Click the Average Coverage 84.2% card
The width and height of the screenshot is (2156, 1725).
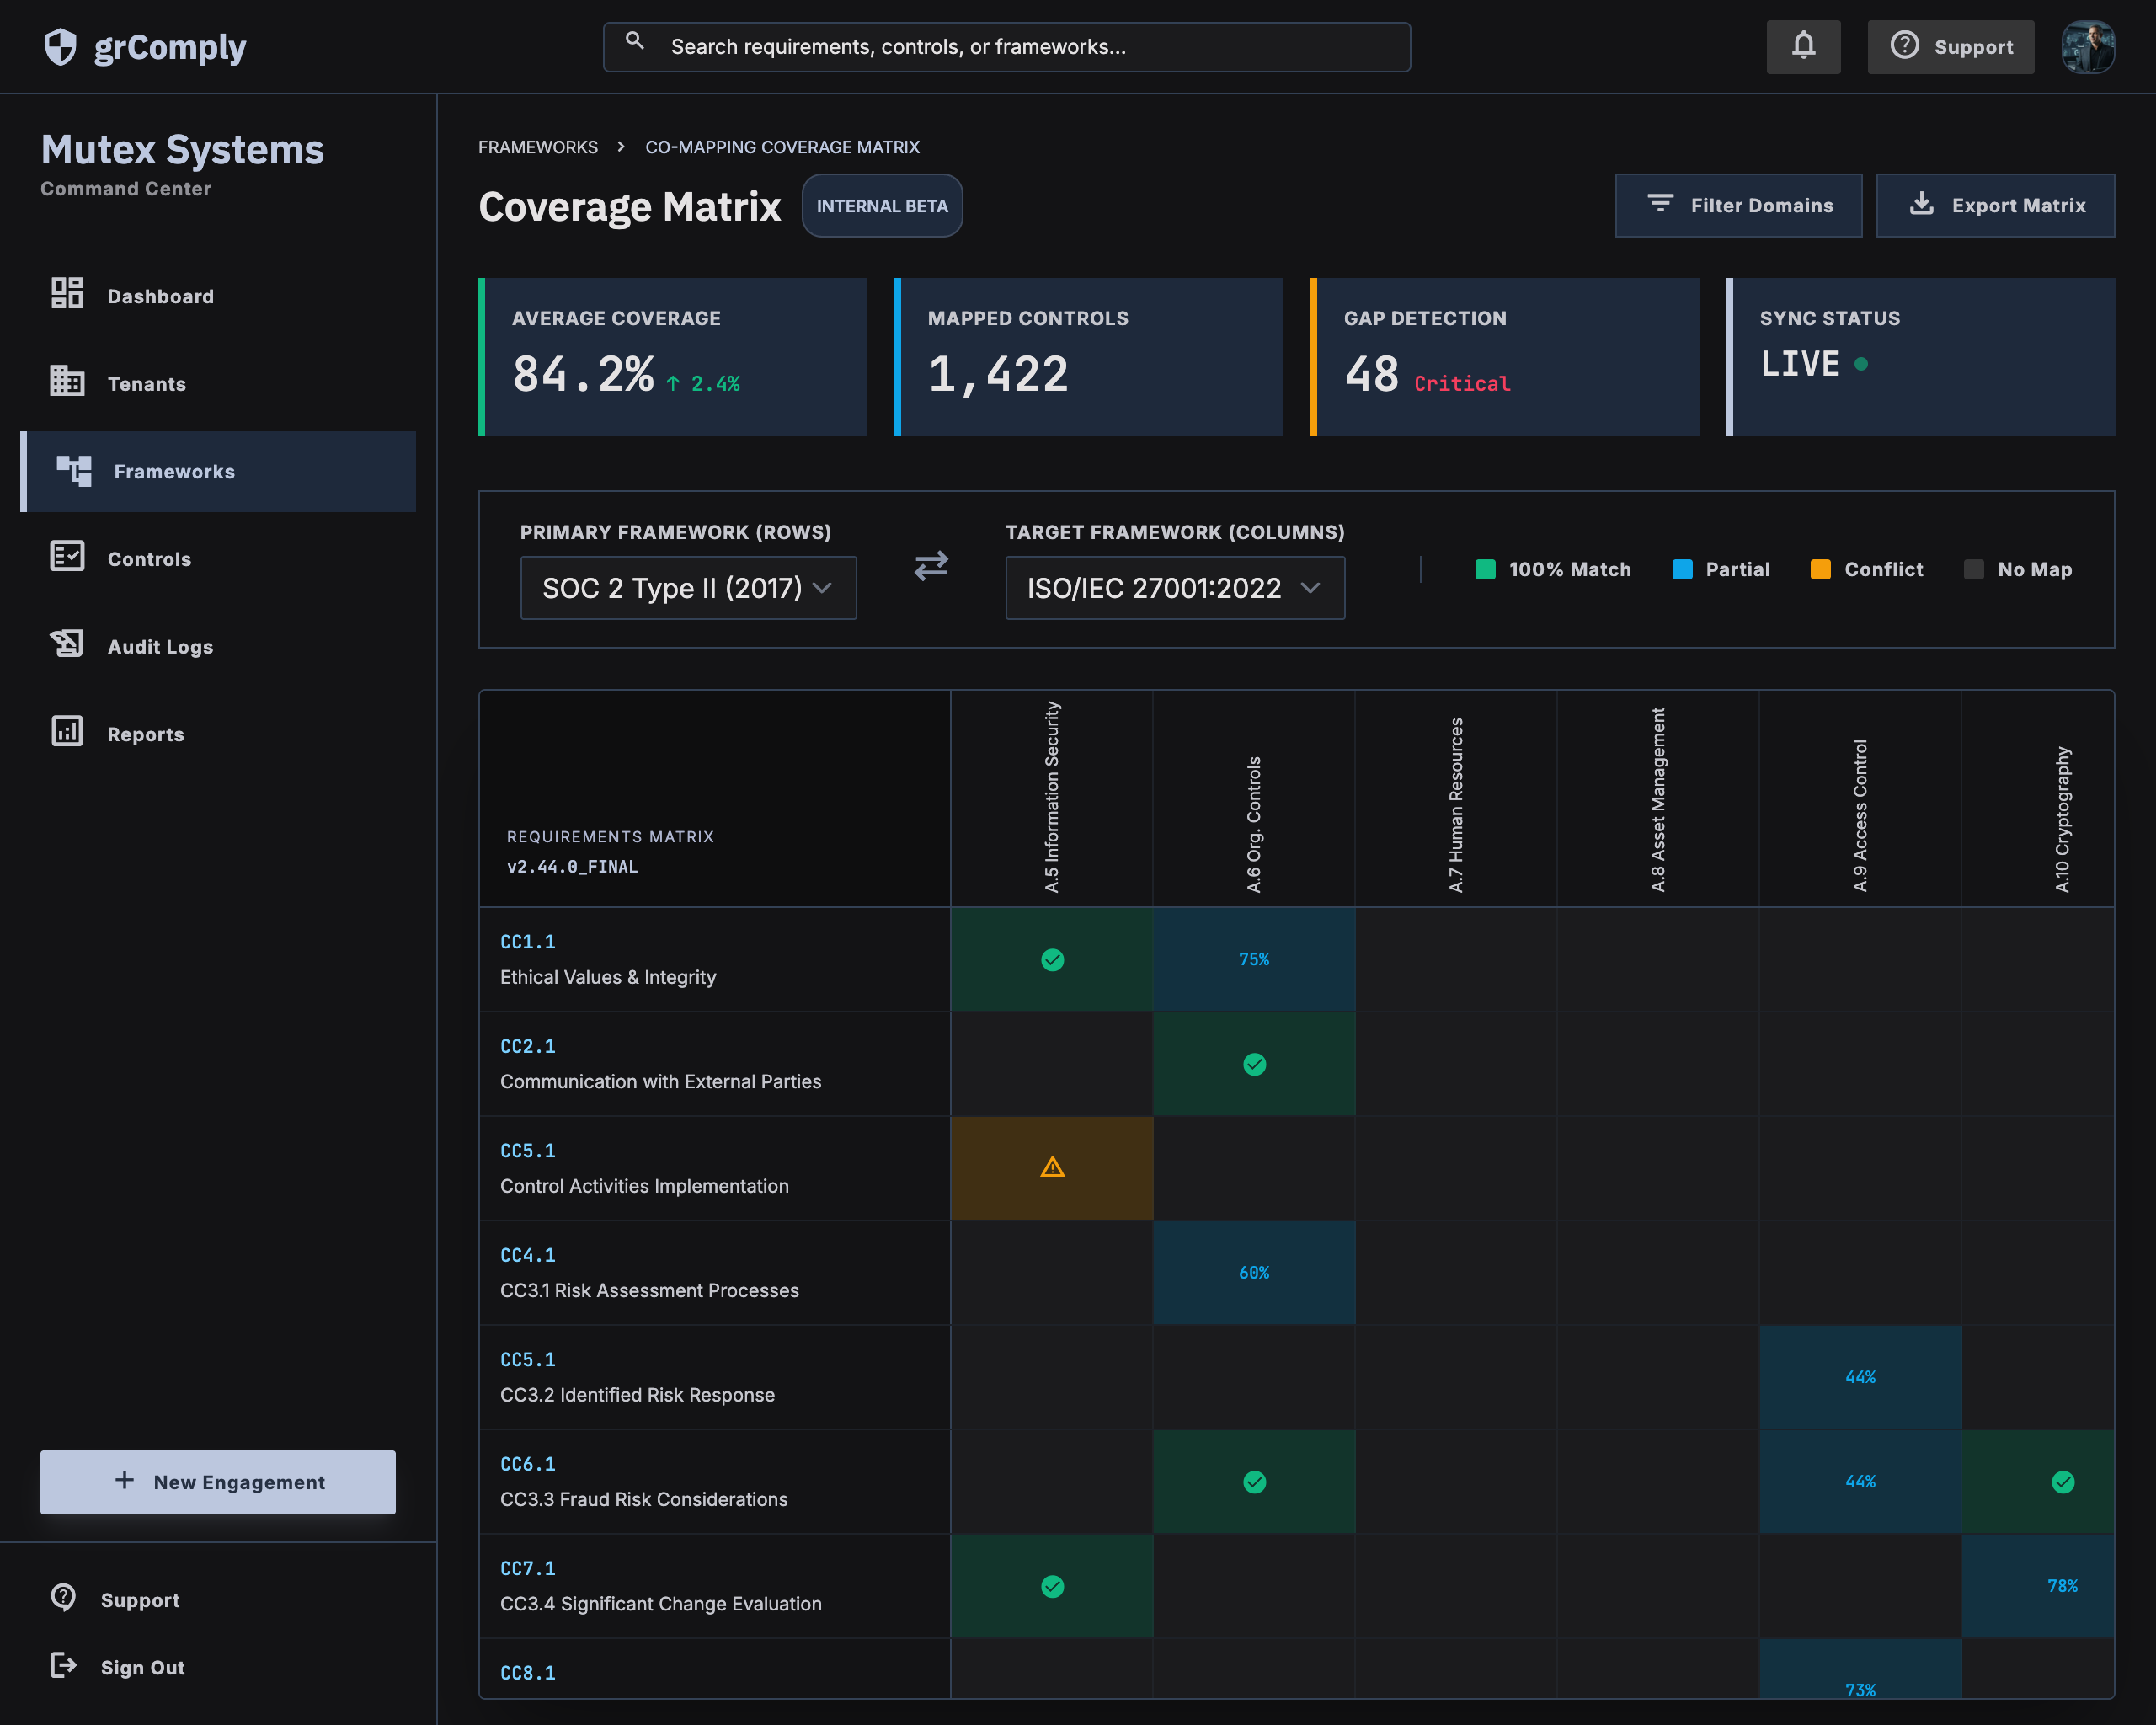click(x=673, y=357)
